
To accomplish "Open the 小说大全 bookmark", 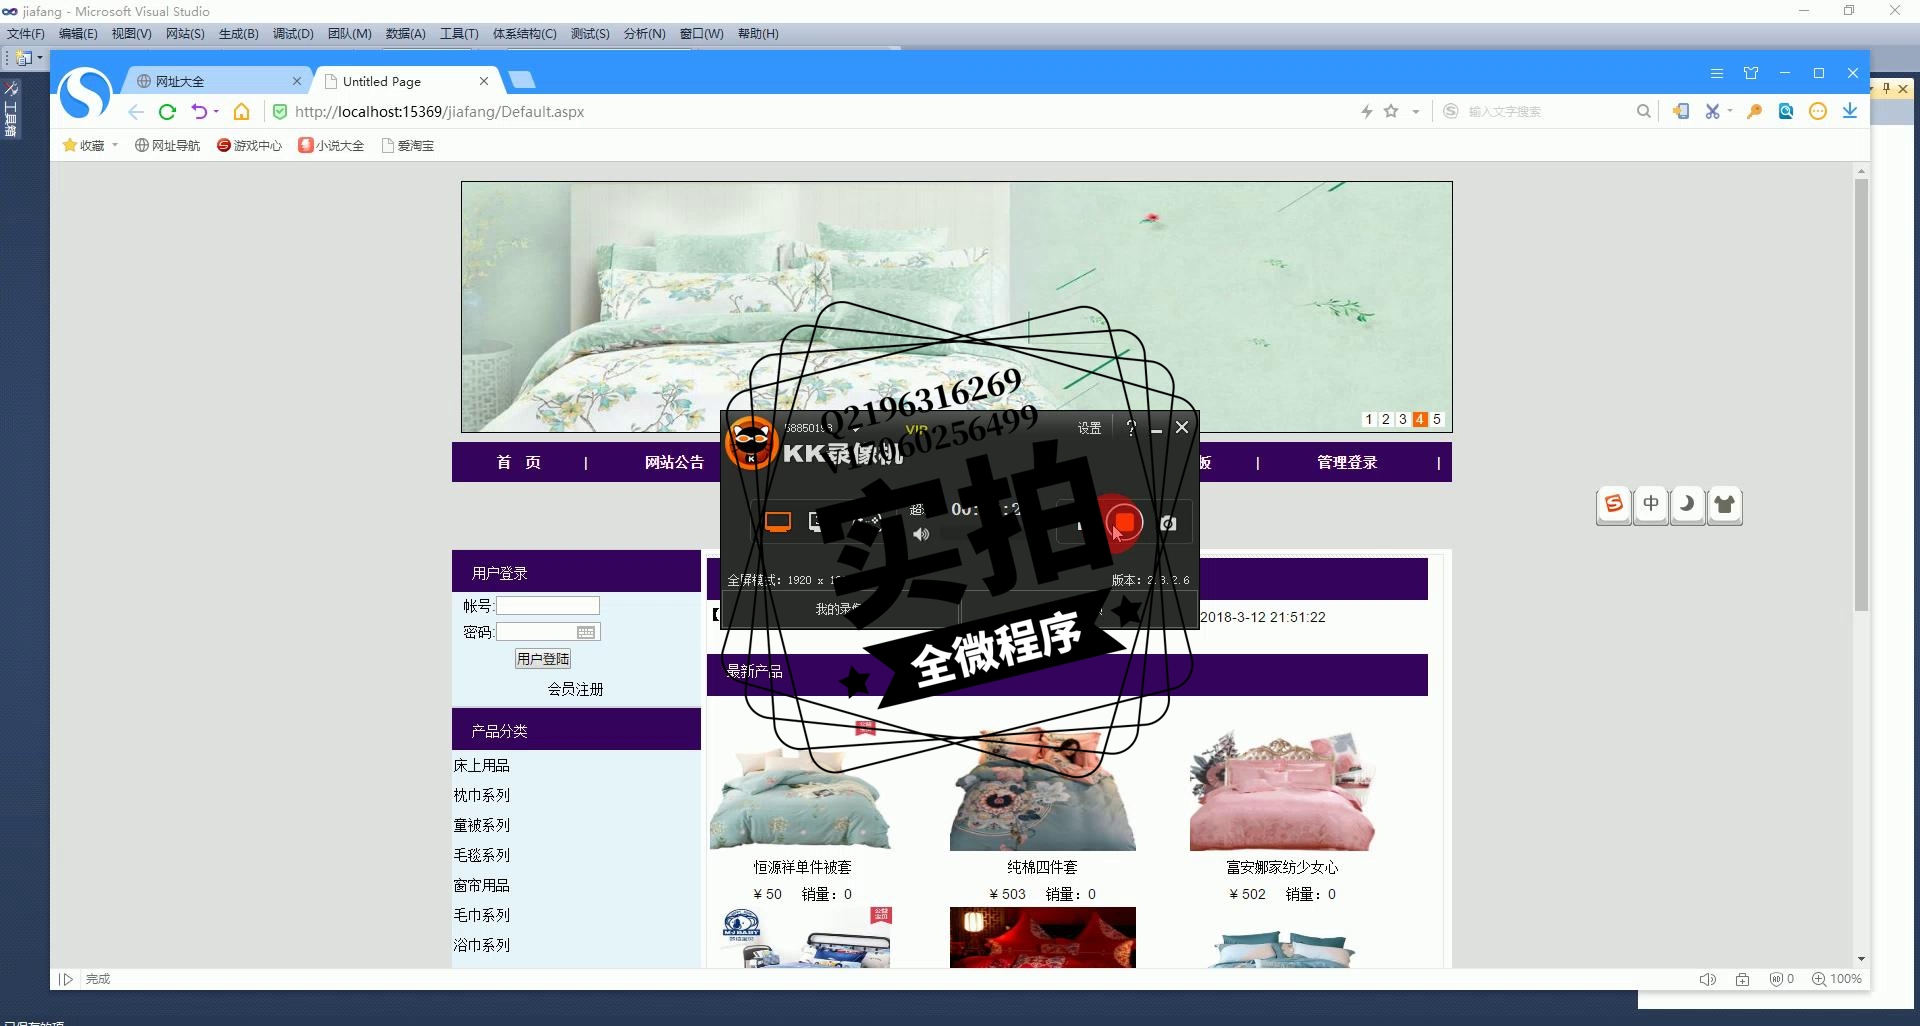I will 331,145.
